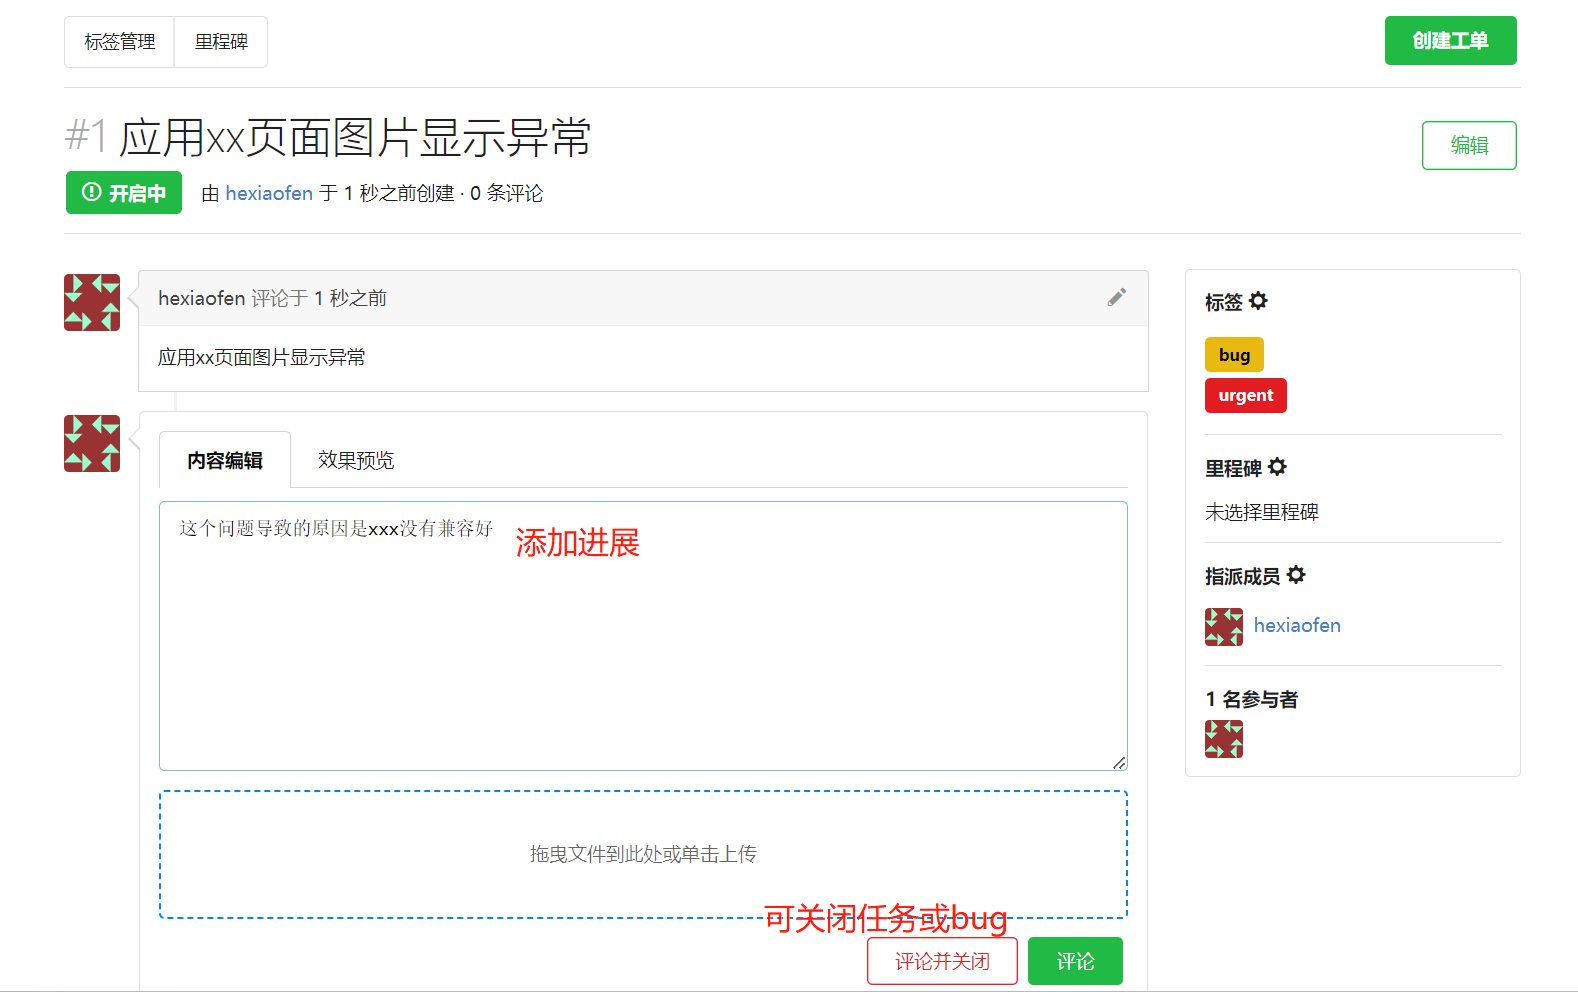Click hexiaofen author link in header

269,193
